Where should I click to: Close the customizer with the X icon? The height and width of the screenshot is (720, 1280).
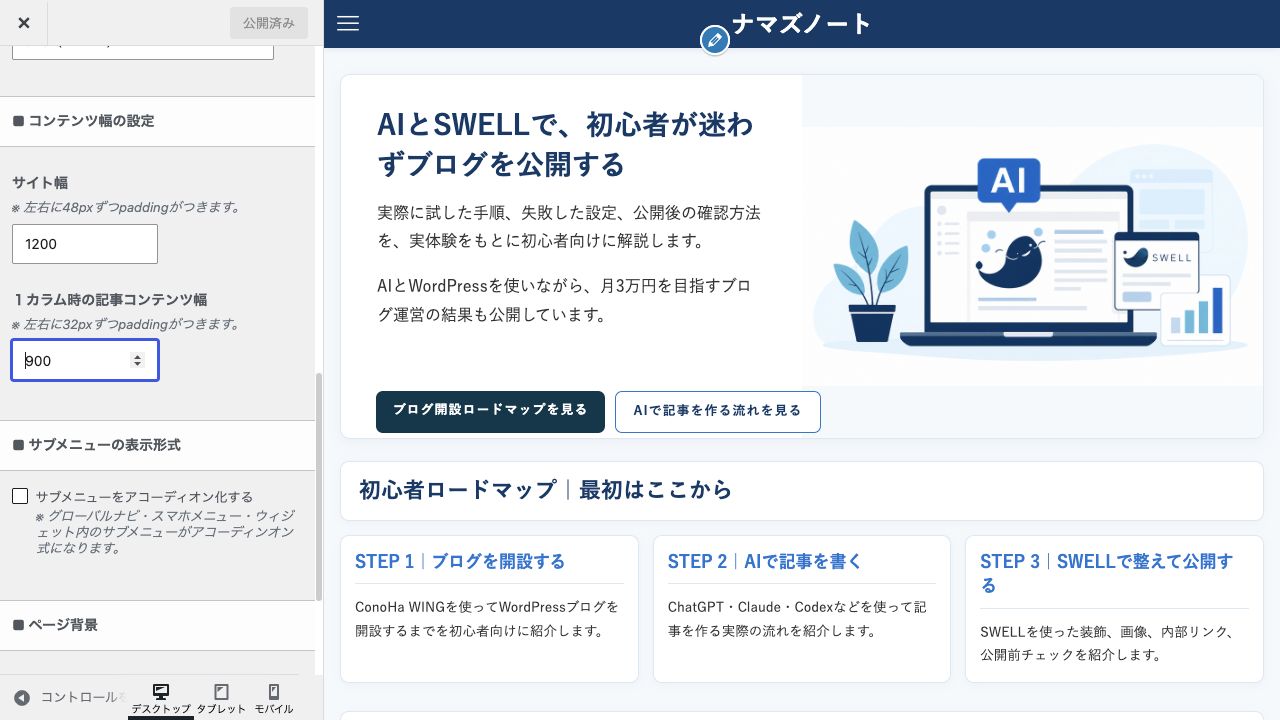click(24, 23)
